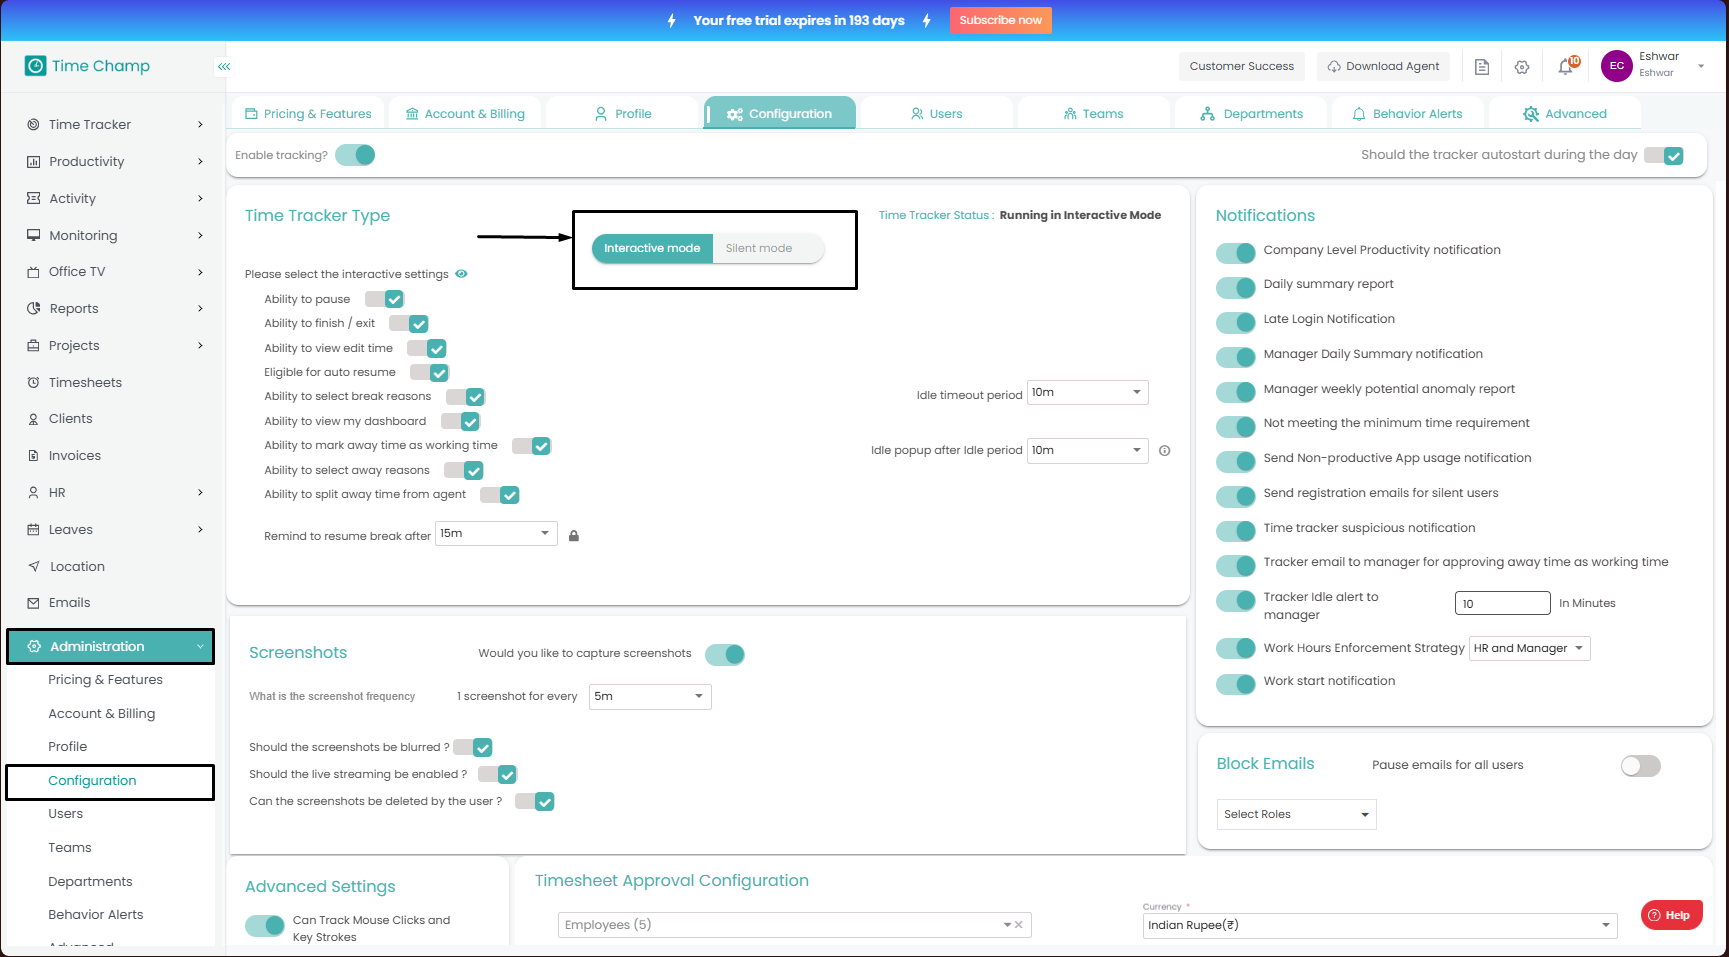
Task: Click the eye icon beside interactive settings
Action: coord(462,274)
